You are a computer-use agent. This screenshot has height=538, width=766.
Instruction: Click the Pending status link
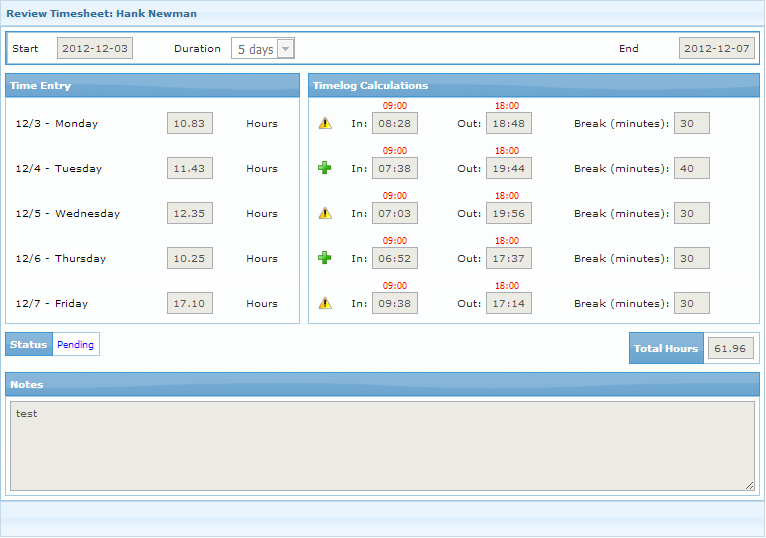pyautogui.click(x=75, y=345)
